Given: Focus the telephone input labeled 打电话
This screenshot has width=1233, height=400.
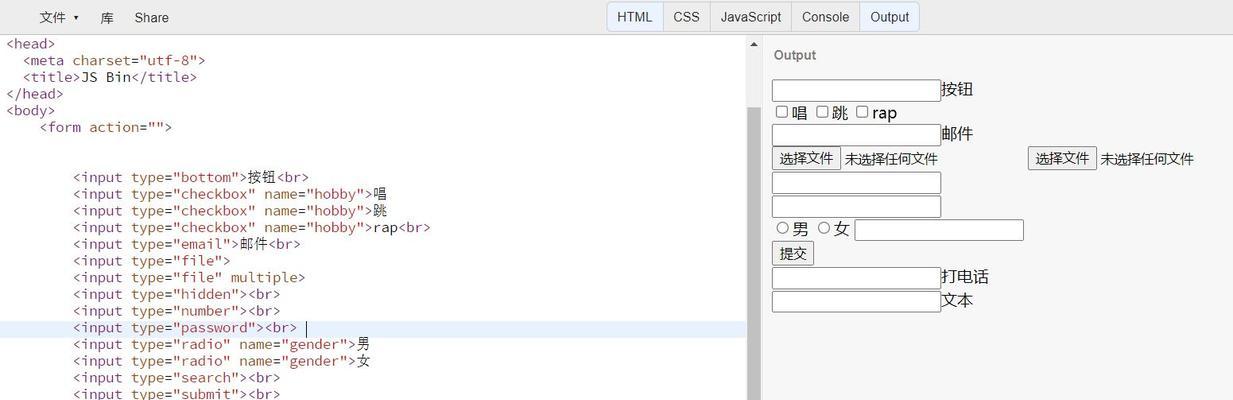Looking at the screenshot, I should point(856,278).
